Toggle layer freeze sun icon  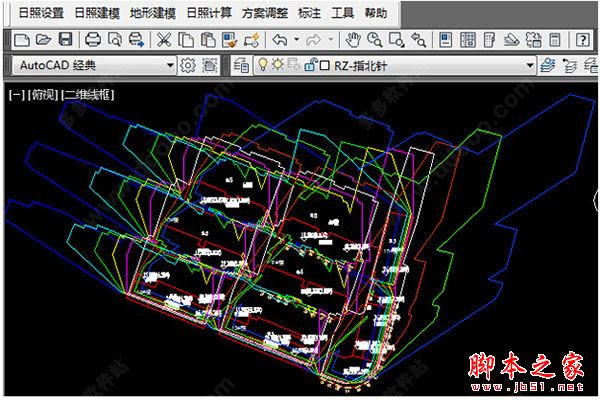coord(278,64)
